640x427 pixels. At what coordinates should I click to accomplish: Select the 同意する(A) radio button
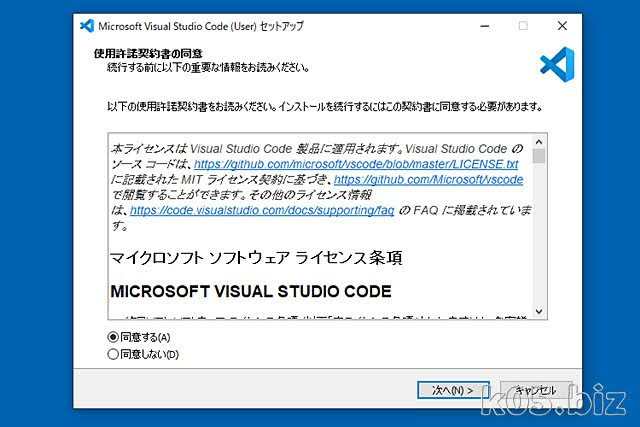[113, 337]
